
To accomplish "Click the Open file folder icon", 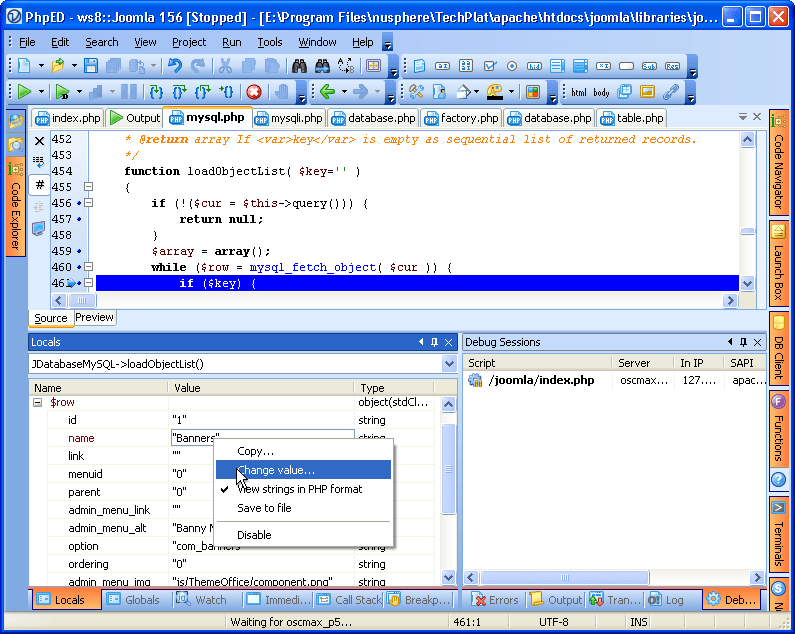I will (58, 66).
